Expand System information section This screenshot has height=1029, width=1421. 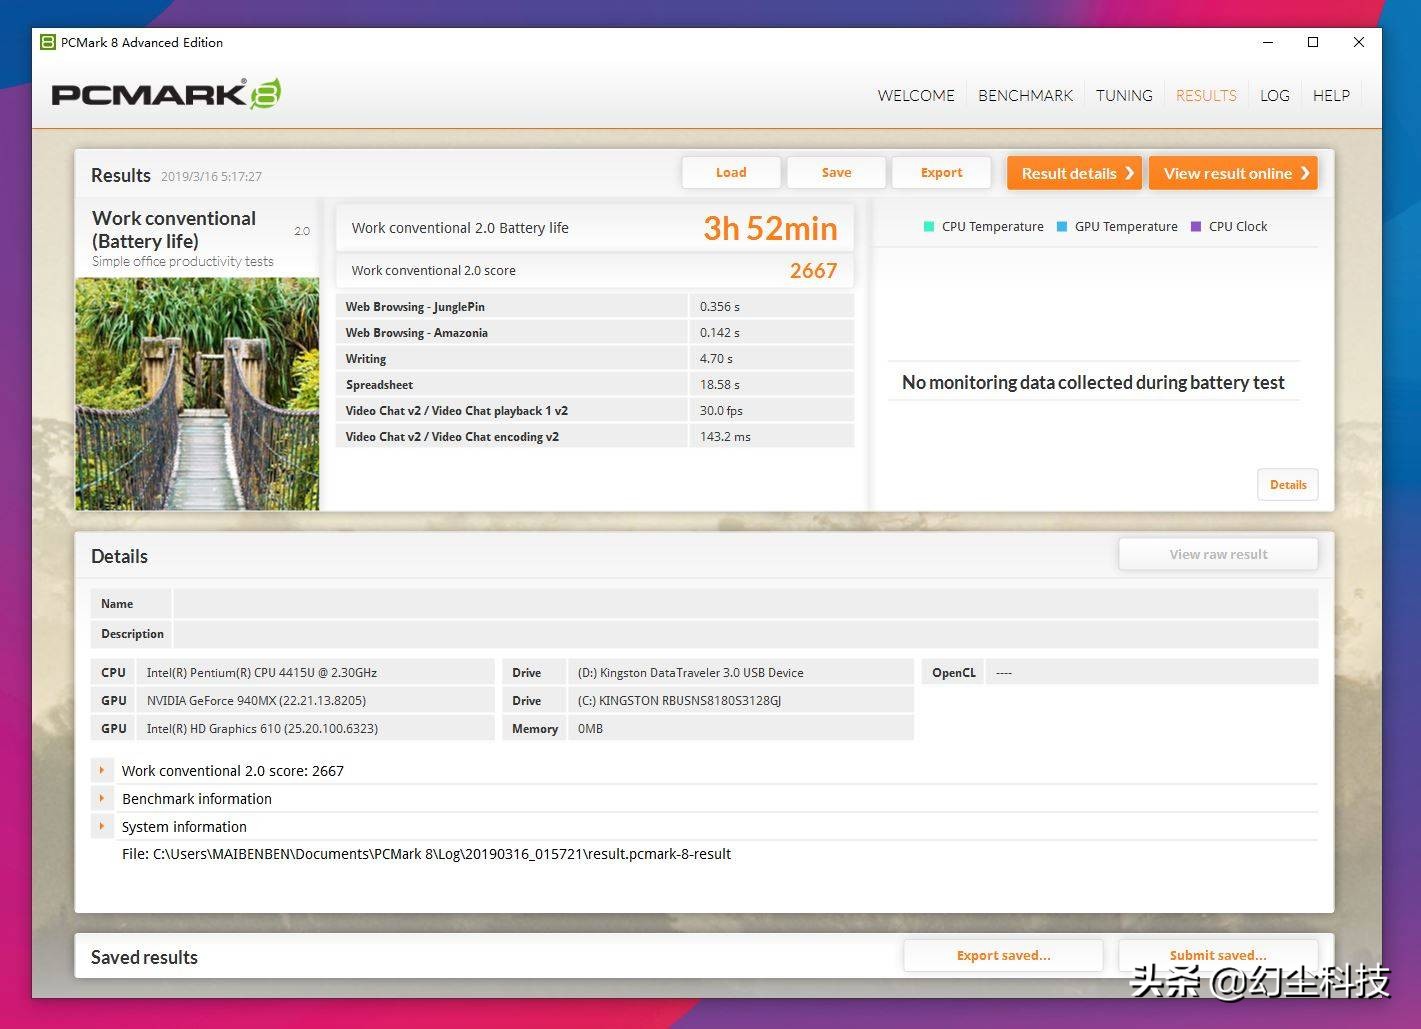[x=102, y=826]
